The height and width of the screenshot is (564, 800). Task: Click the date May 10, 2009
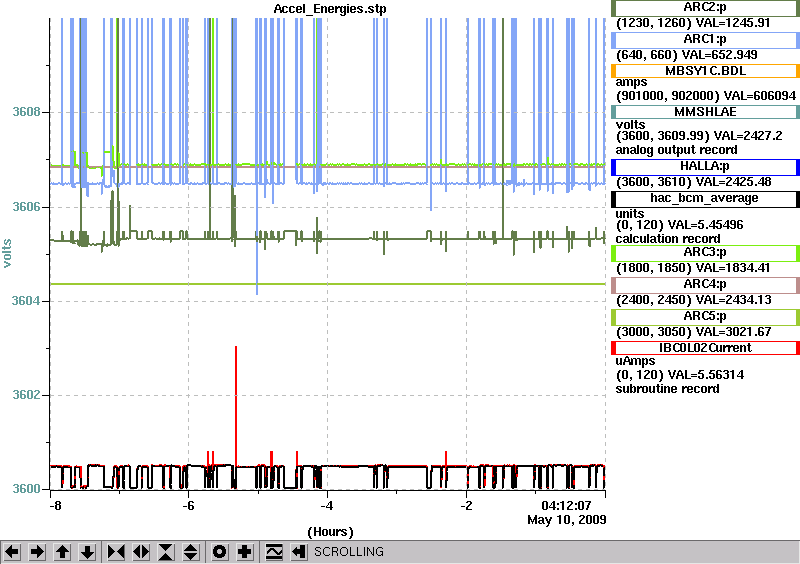(x=567, y=520)
